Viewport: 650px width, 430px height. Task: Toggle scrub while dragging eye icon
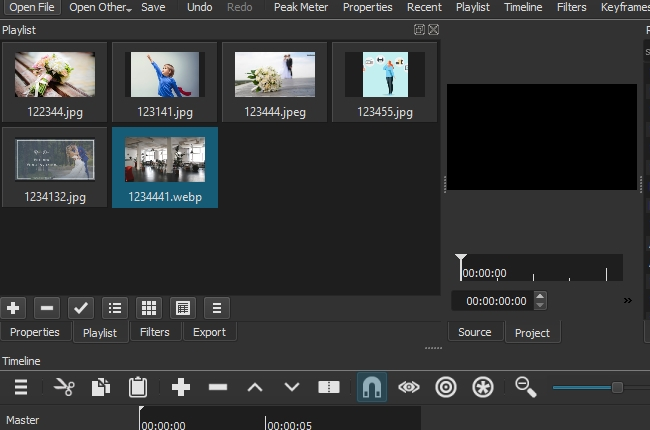409,387
